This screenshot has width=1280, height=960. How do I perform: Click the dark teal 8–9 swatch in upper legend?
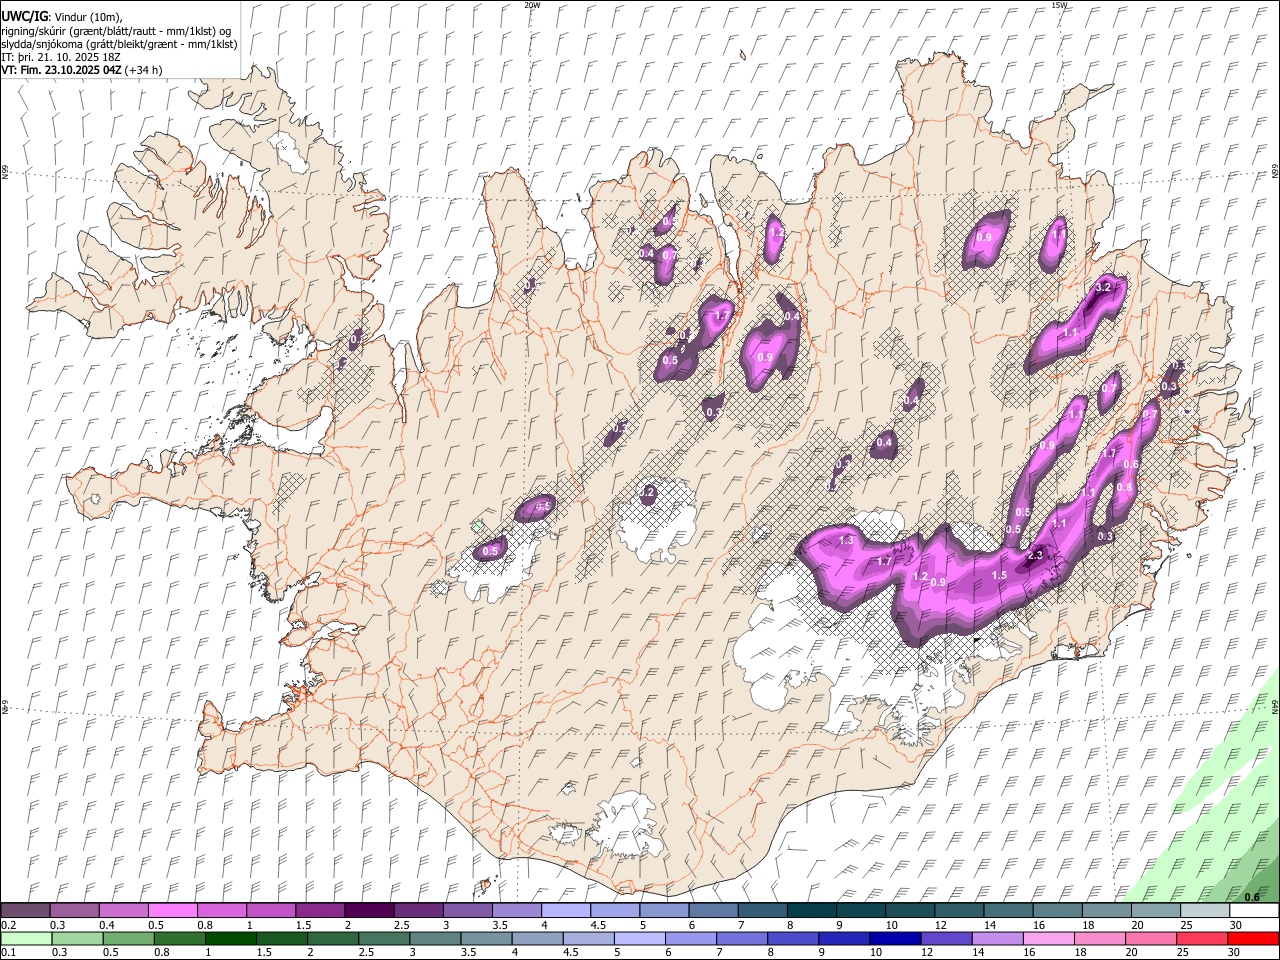[x=812, y=911]
